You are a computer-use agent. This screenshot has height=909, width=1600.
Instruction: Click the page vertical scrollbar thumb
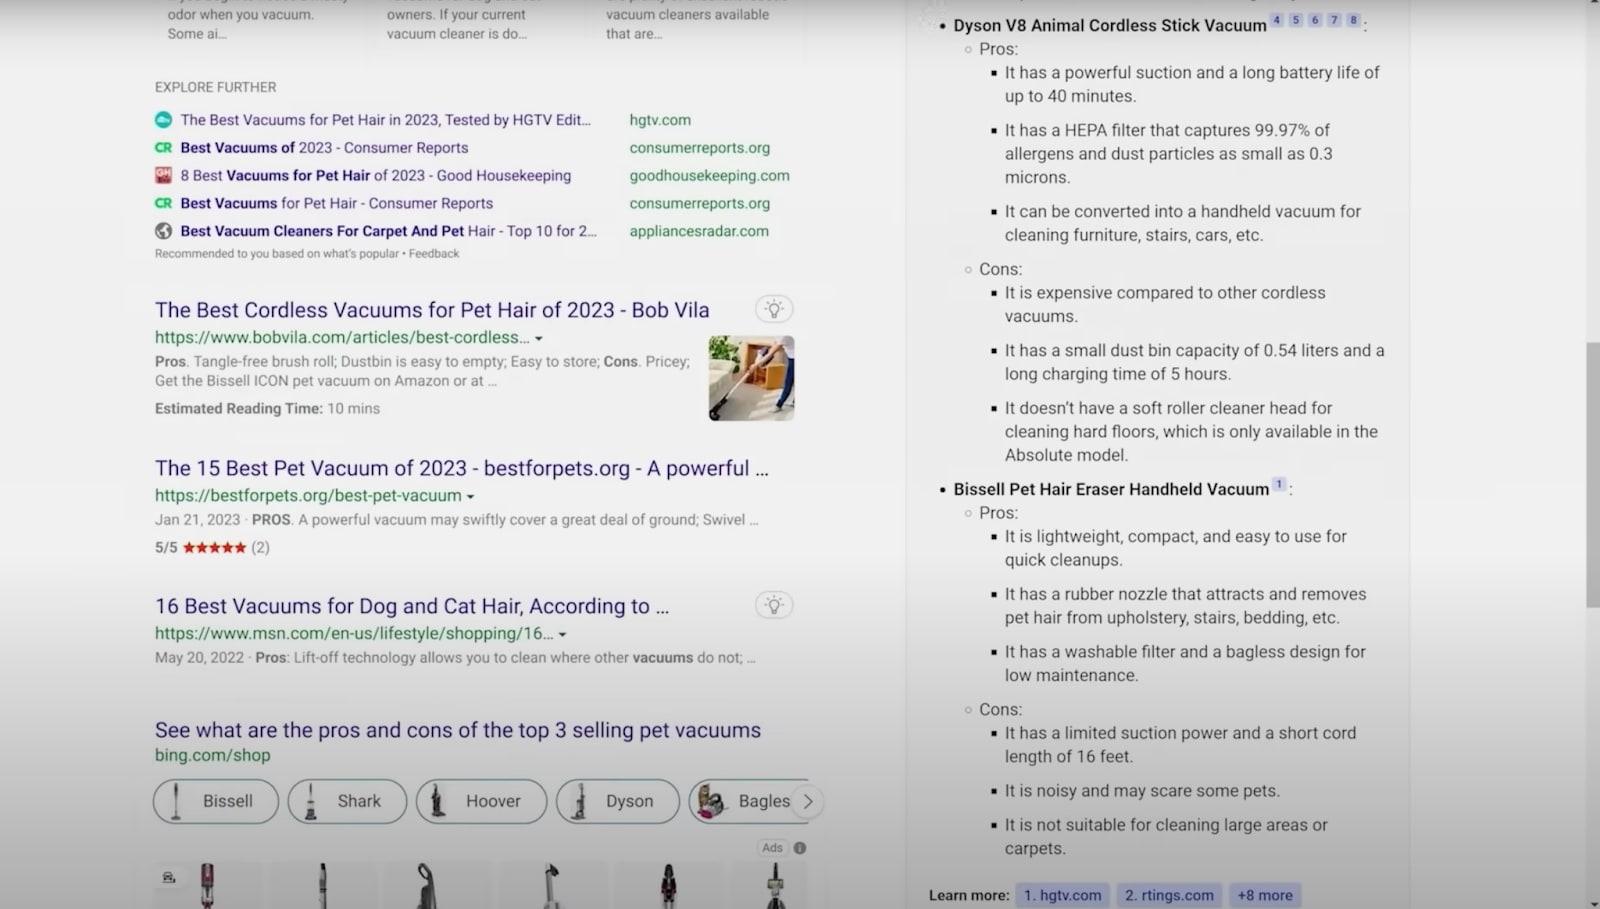(1592, 475)
